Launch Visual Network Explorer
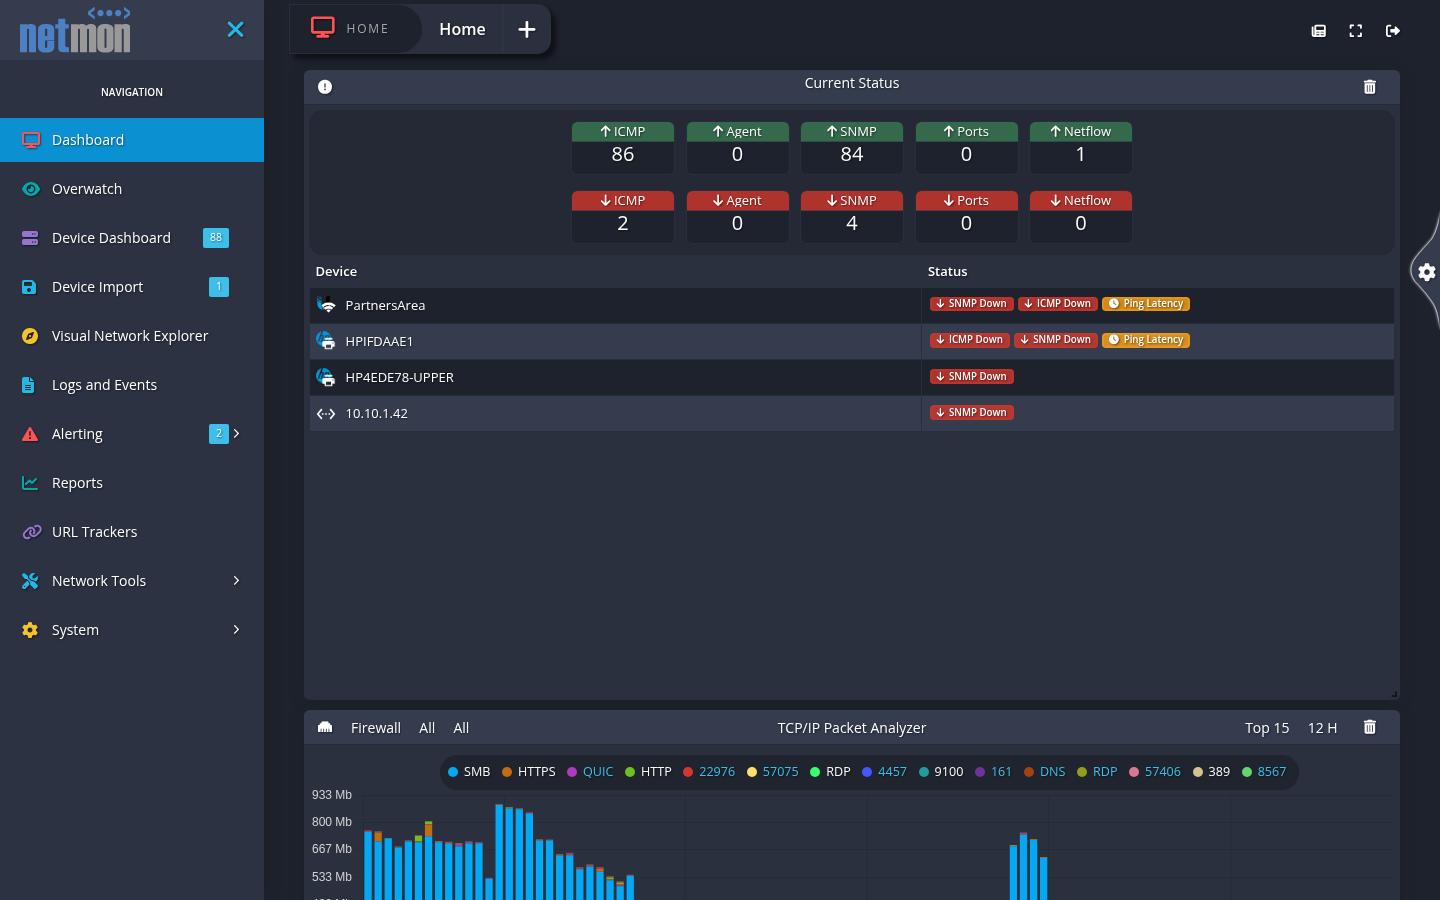The image size is (1440, 900). 132,336
